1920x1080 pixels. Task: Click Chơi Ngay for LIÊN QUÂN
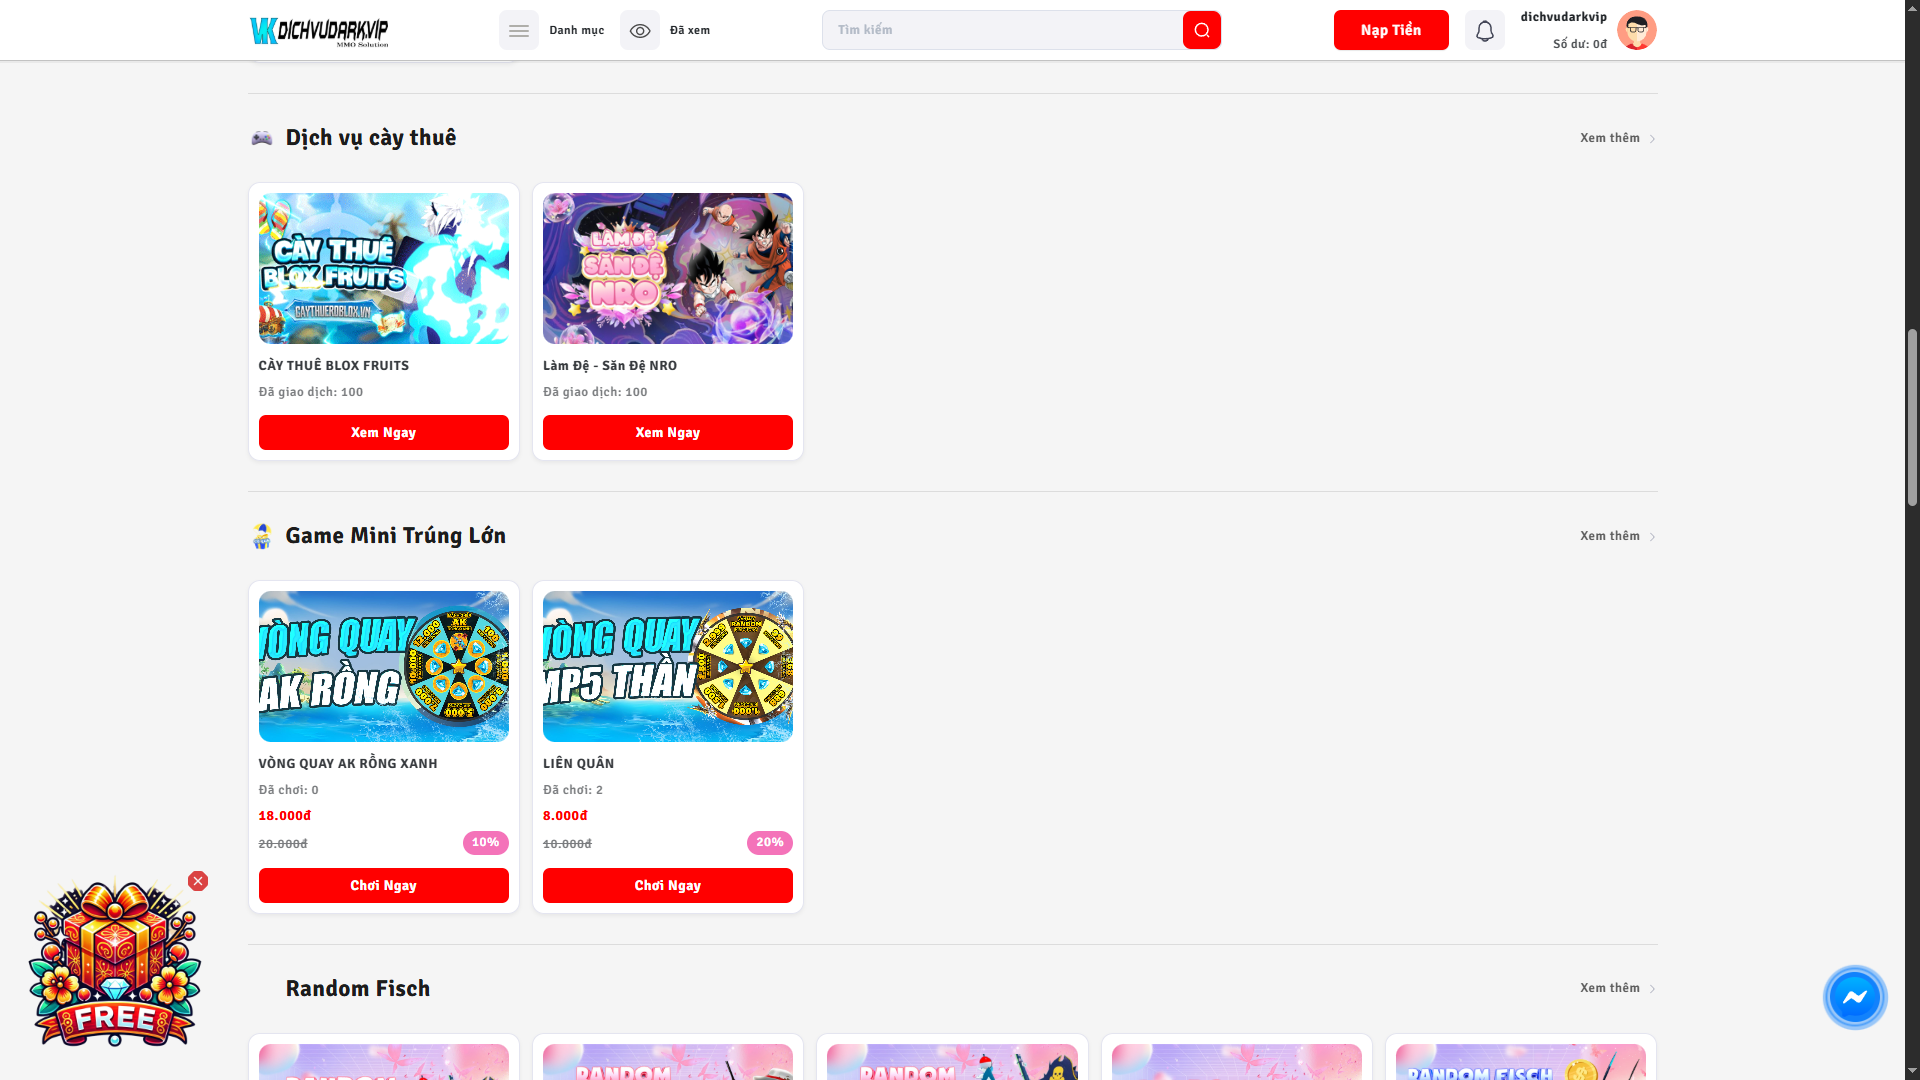667,885
